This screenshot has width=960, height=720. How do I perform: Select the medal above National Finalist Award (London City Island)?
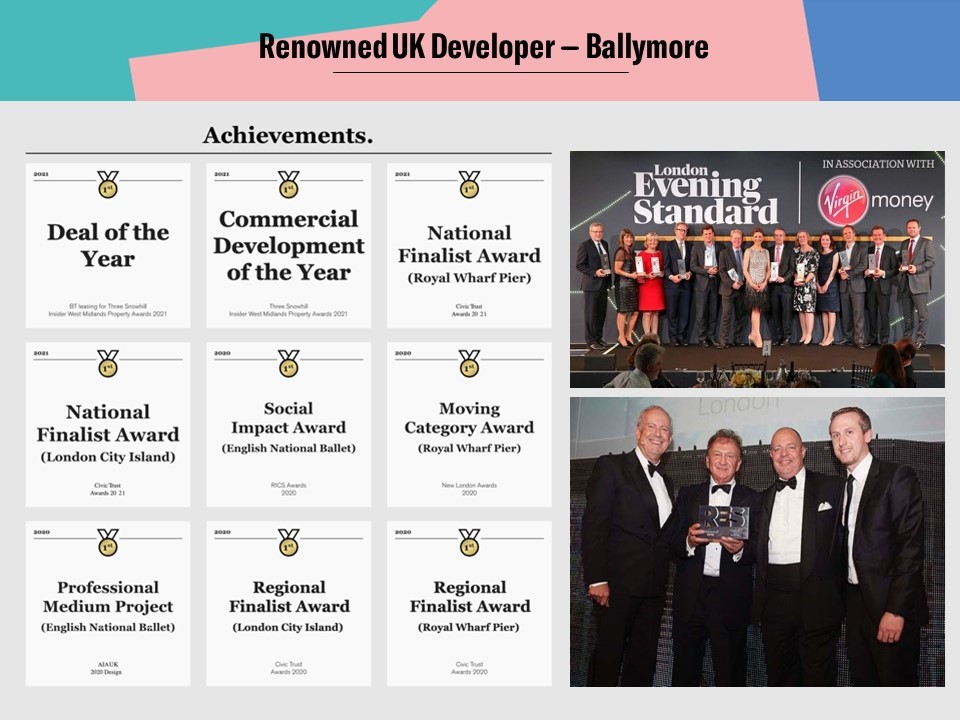click(x=108, y=363)
